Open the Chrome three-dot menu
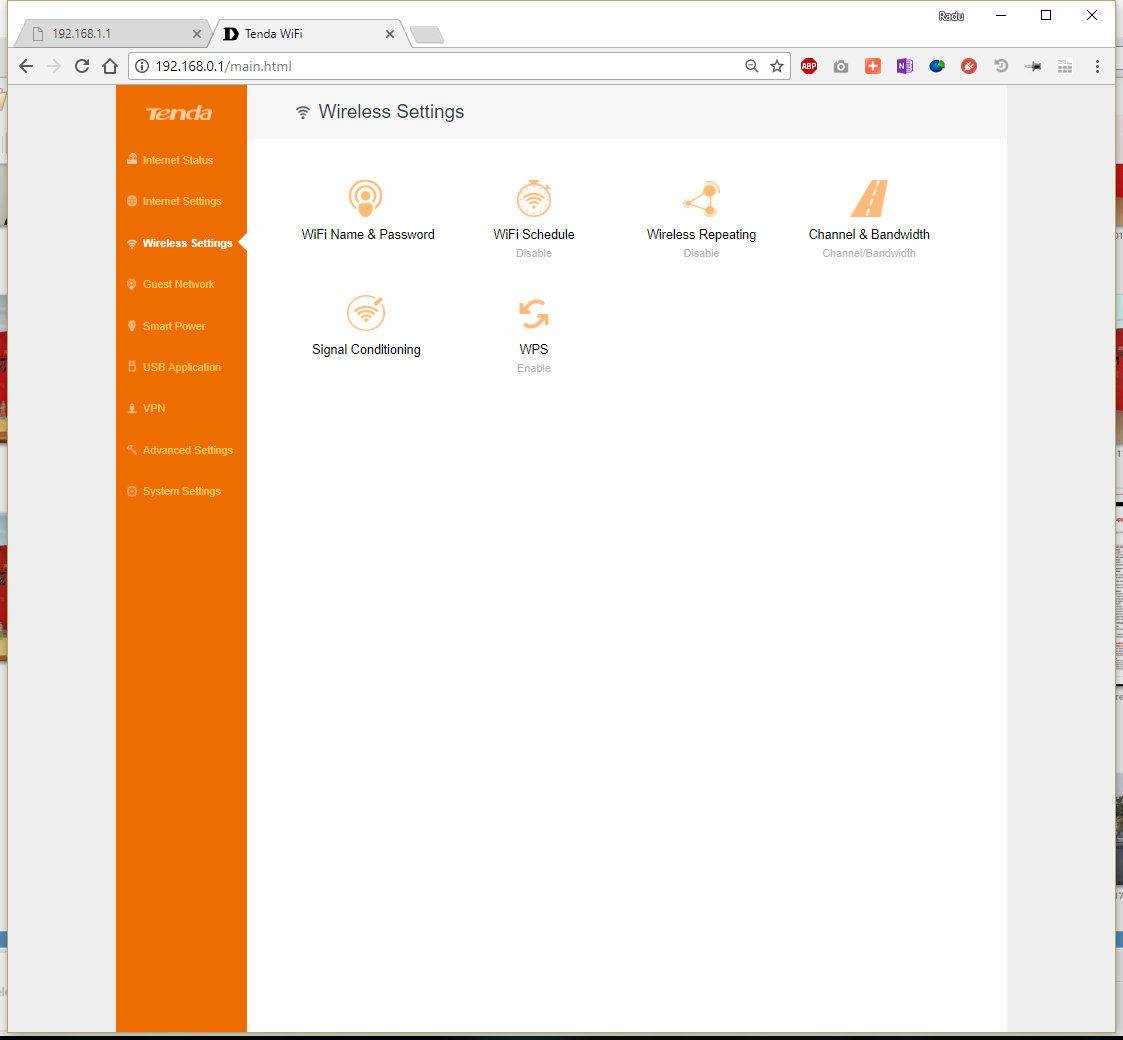This screenshot has width=1123, height=1040. [1097, 66]
